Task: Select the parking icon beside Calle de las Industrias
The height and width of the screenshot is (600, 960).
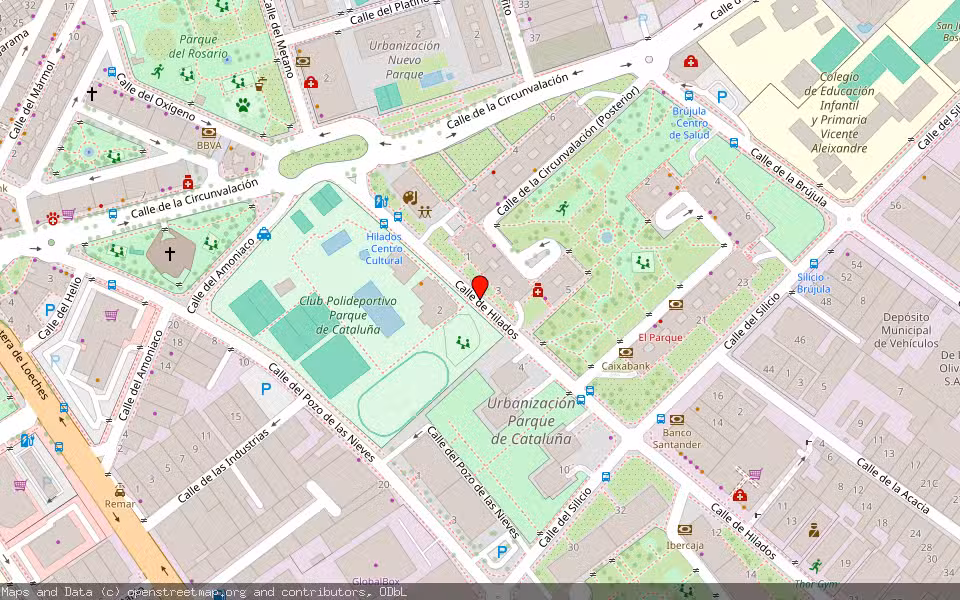Action: (266, 388)
